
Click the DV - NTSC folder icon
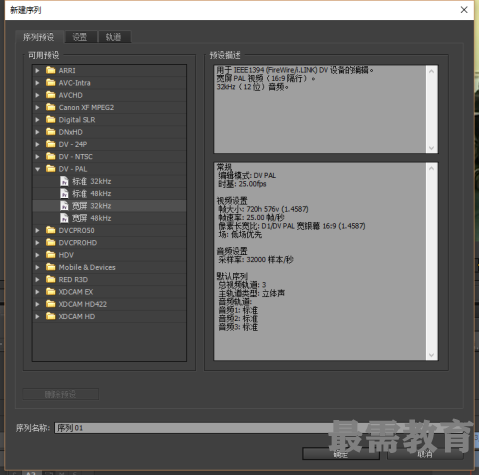click(51, 157)
